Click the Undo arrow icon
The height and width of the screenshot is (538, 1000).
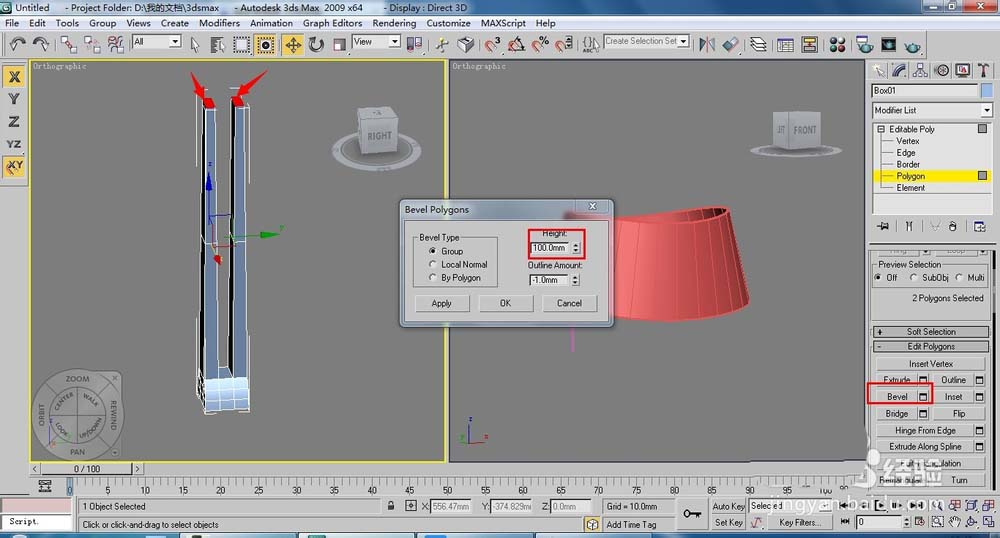[x=17, y=44]
